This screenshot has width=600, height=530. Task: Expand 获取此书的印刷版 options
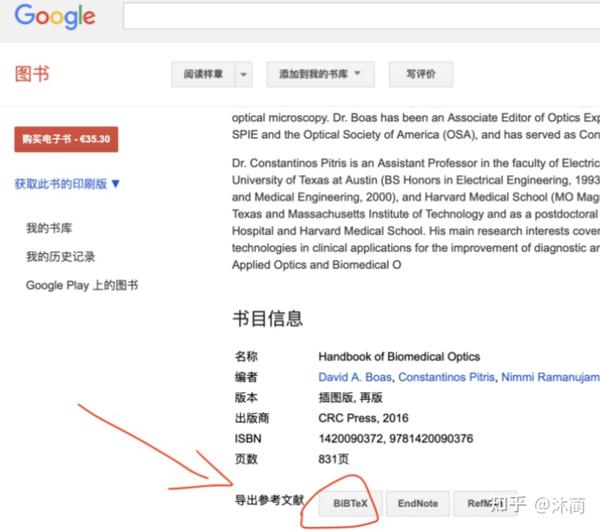point(67,184)
